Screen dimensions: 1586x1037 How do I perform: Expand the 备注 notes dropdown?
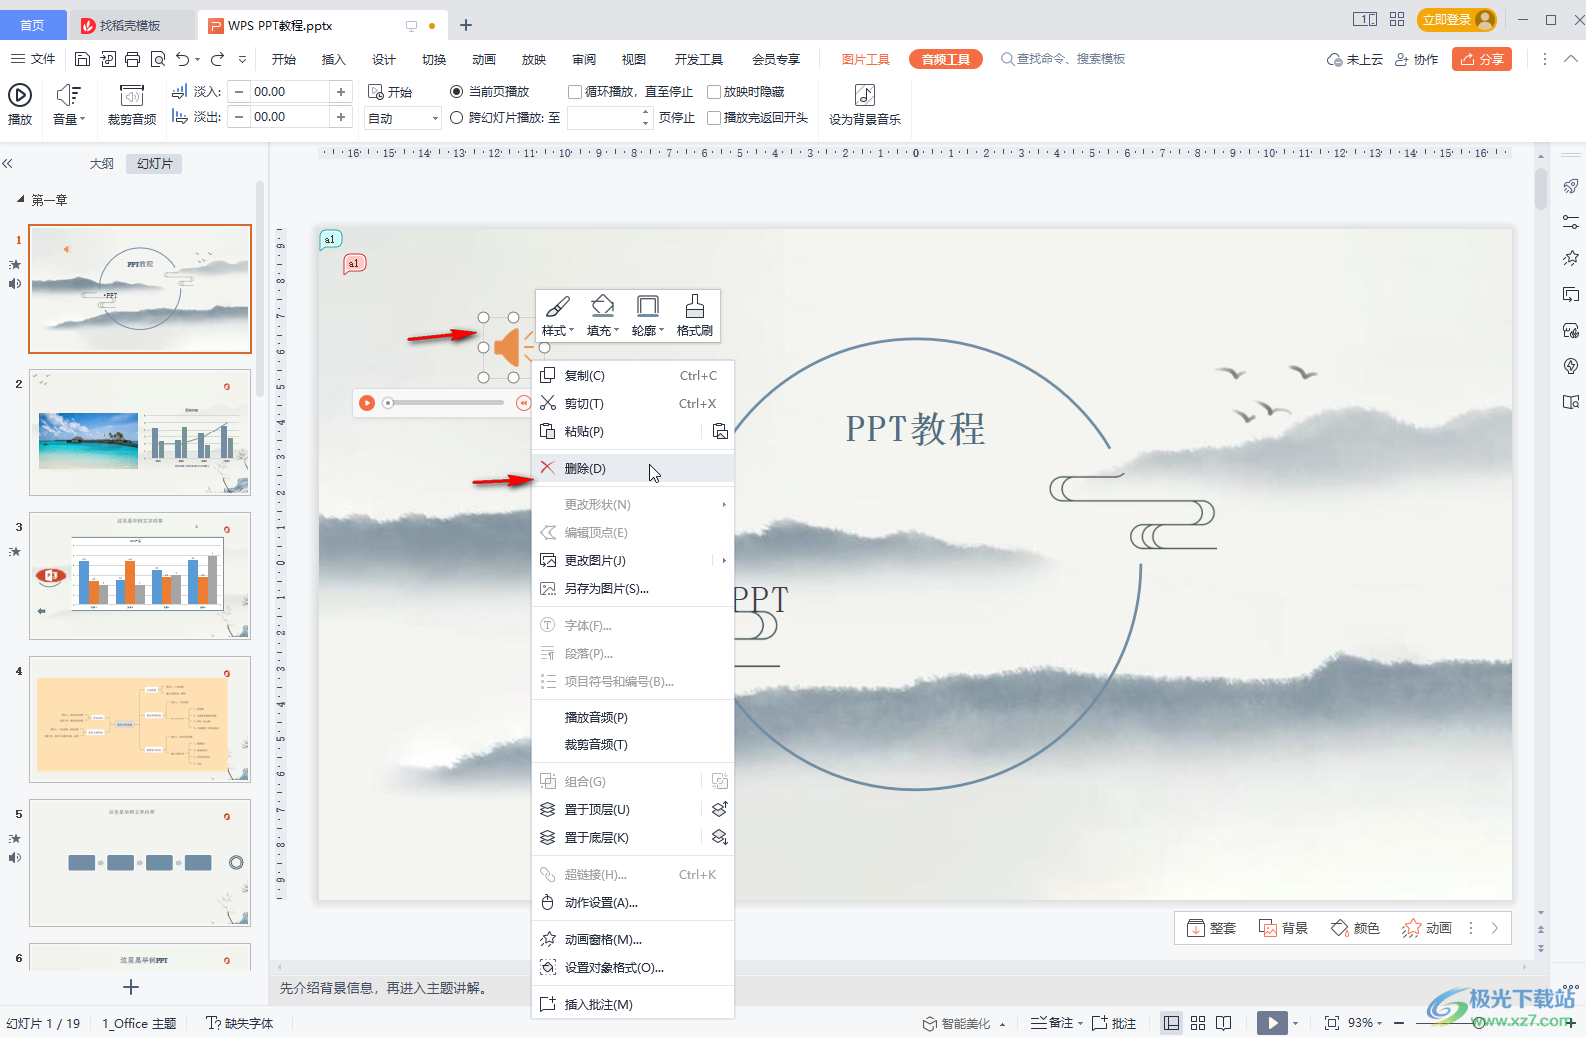click(1080, 1023)
